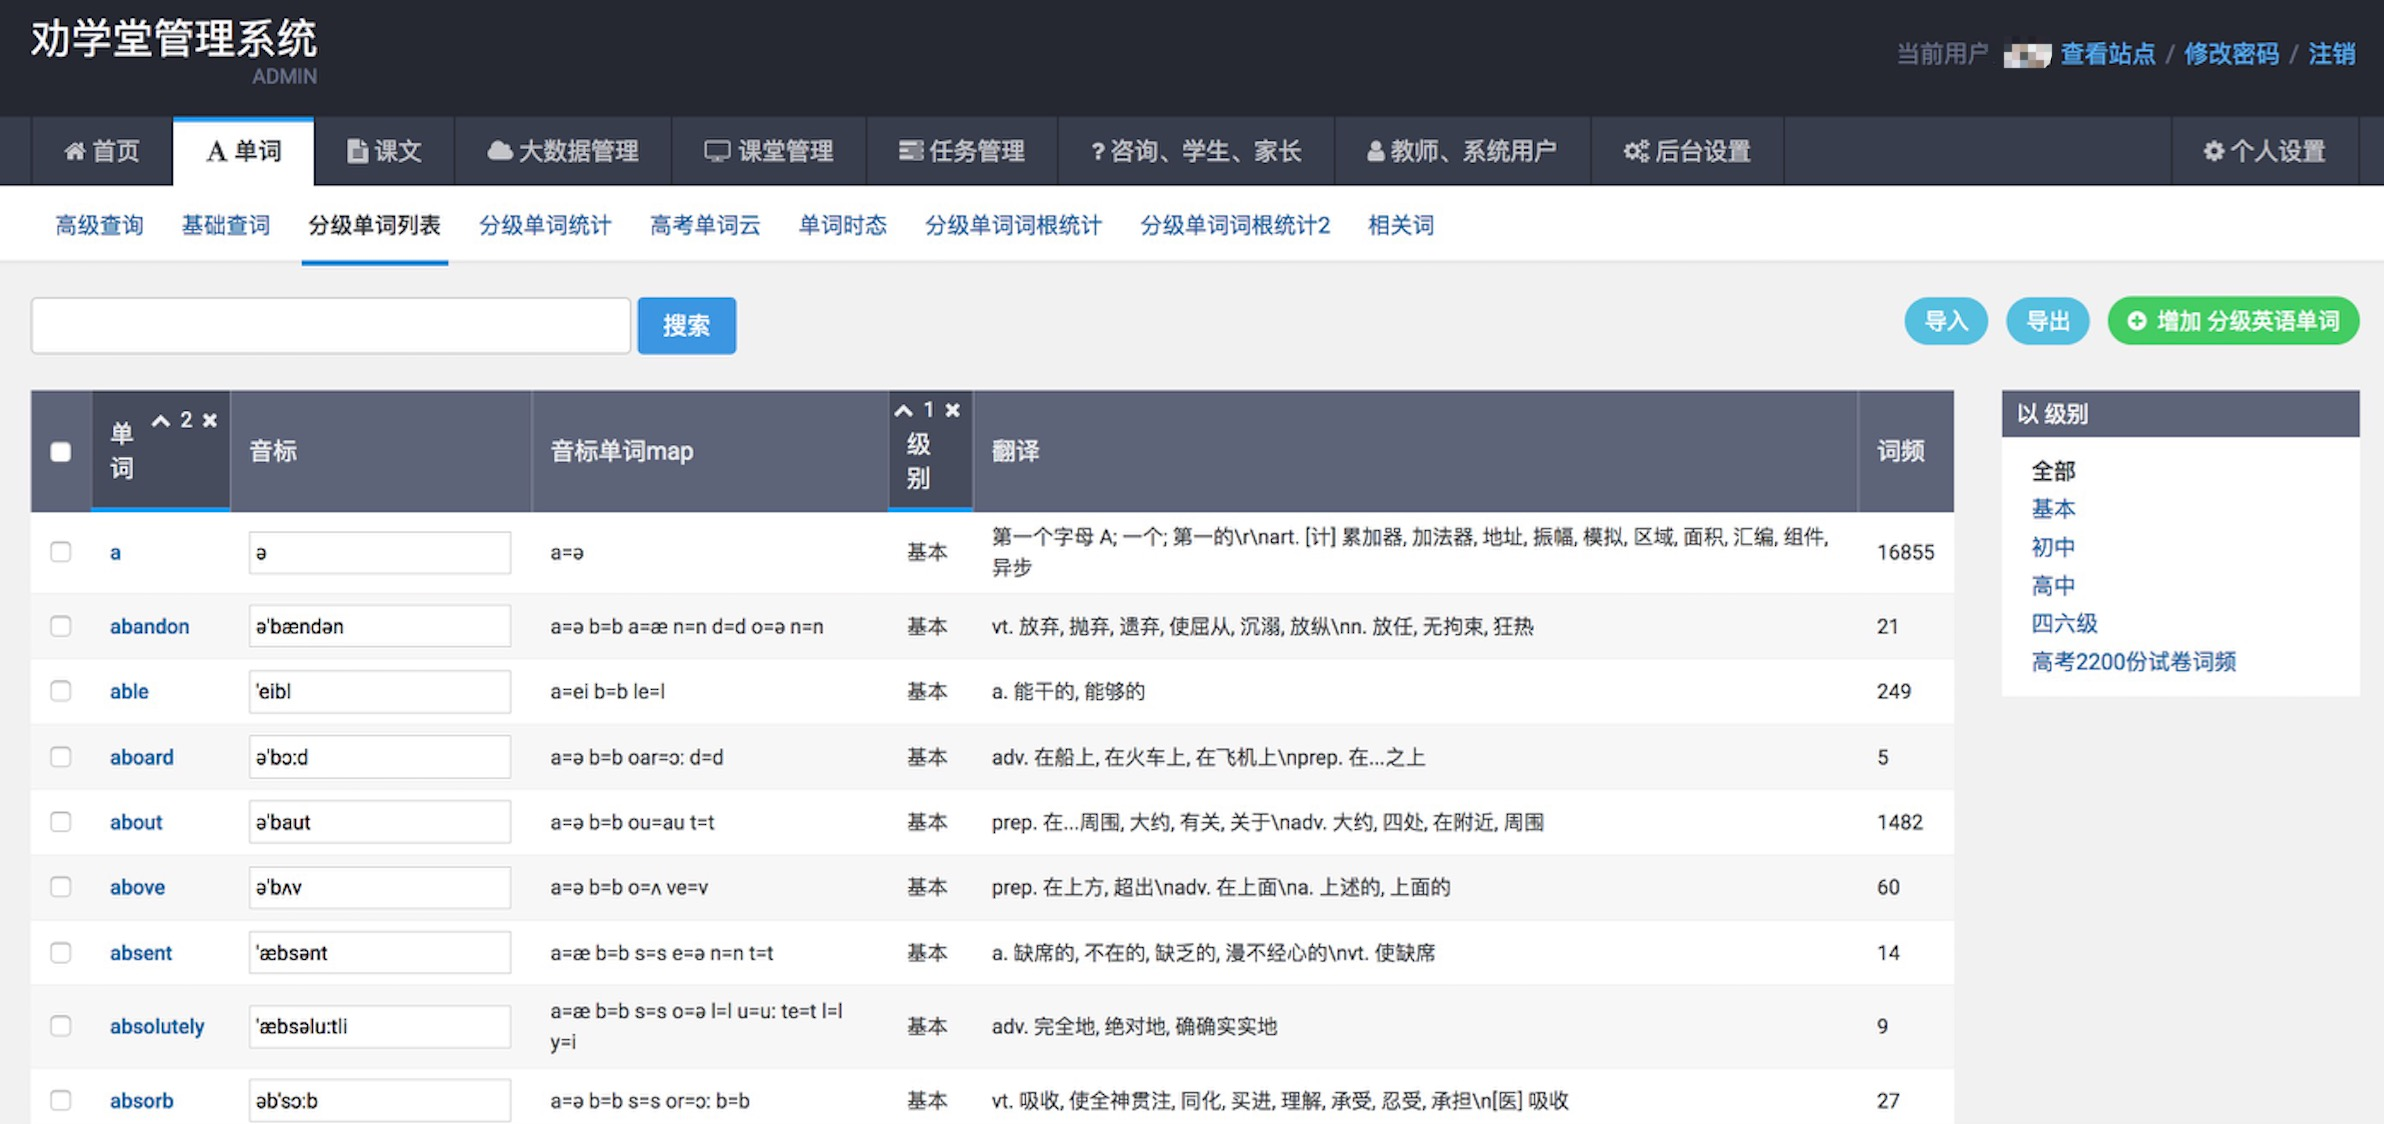
Task: Sort by 词频 column header
Action: click(x=1901, y=451)
